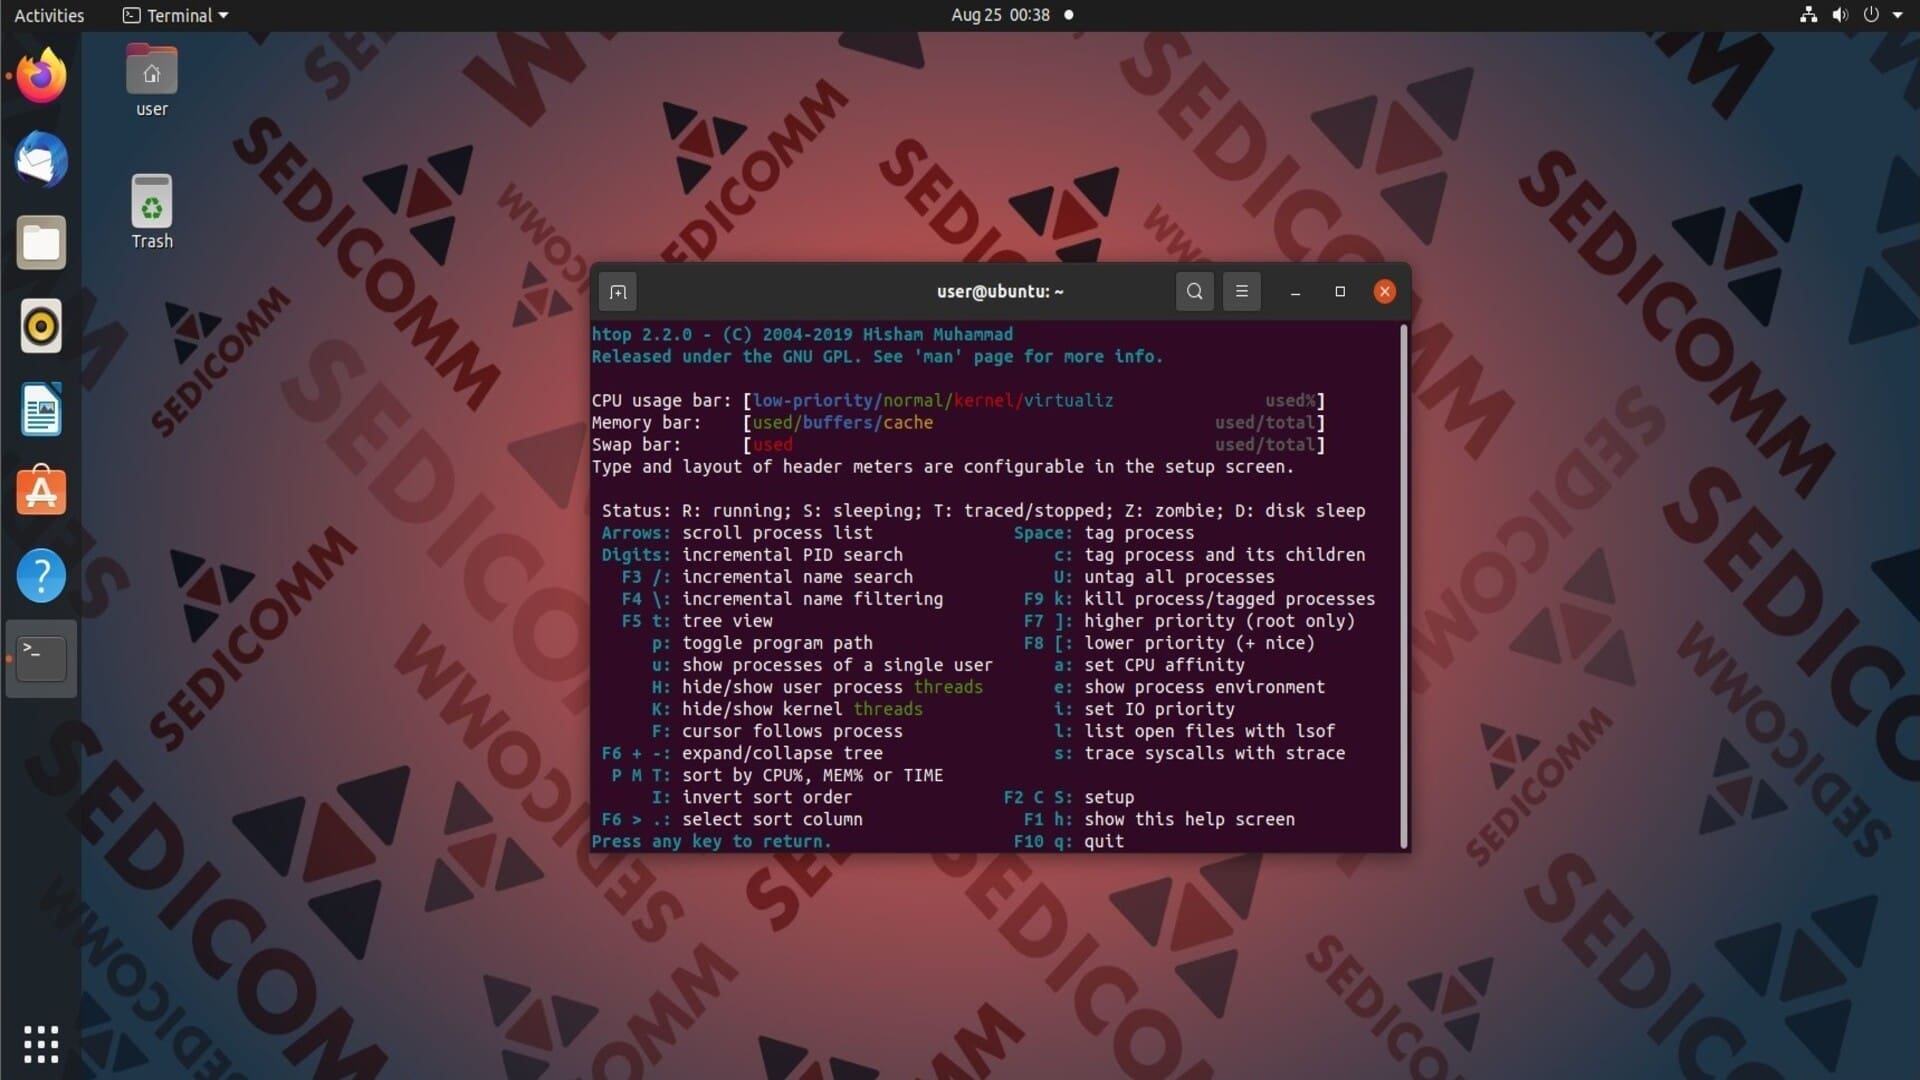Click 'set IO priority' entry

coord(1159,708)
